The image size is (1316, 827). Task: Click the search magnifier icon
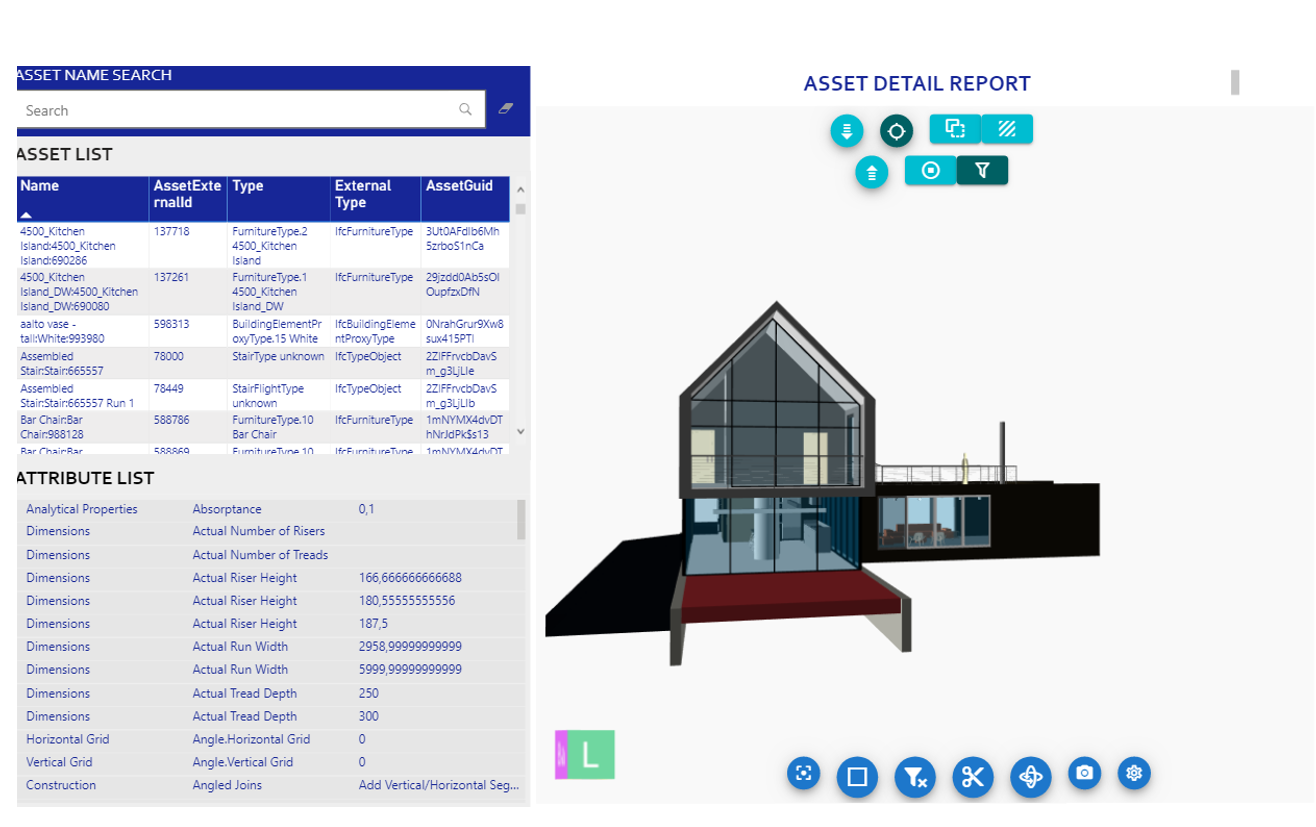[466, 110]
